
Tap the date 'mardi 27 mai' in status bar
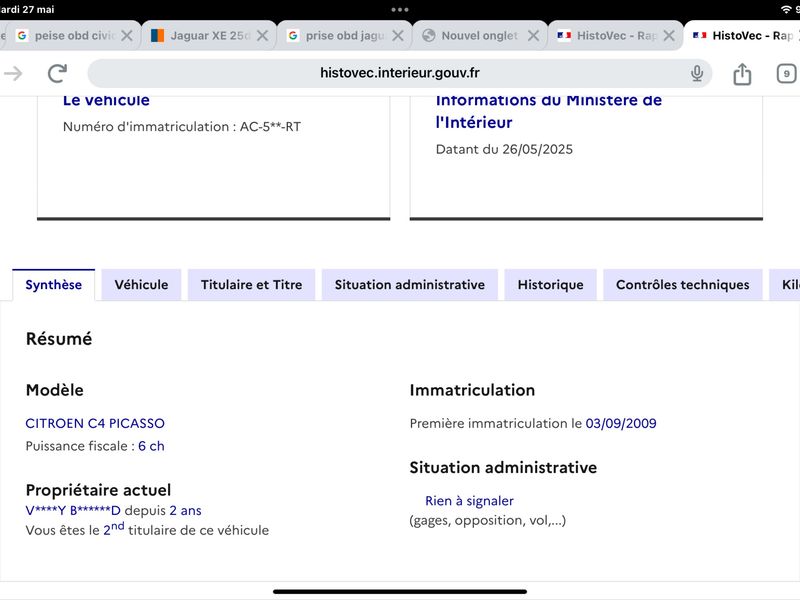click(27, 9)
